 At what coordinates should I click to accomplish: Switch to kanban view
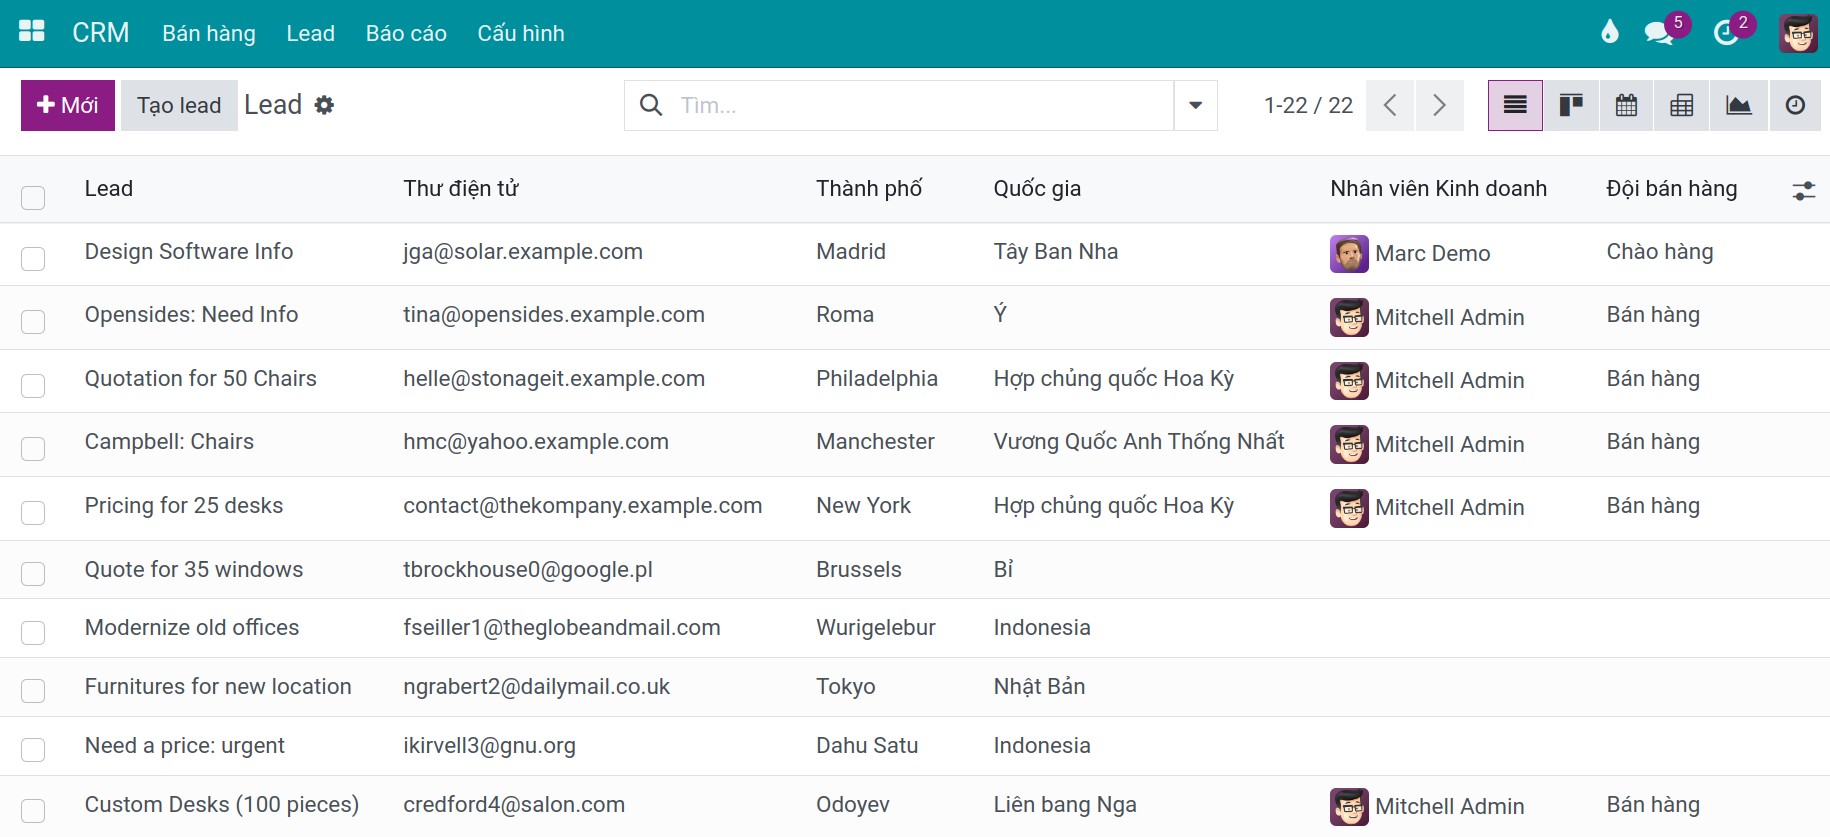[x=1571, y=105]
